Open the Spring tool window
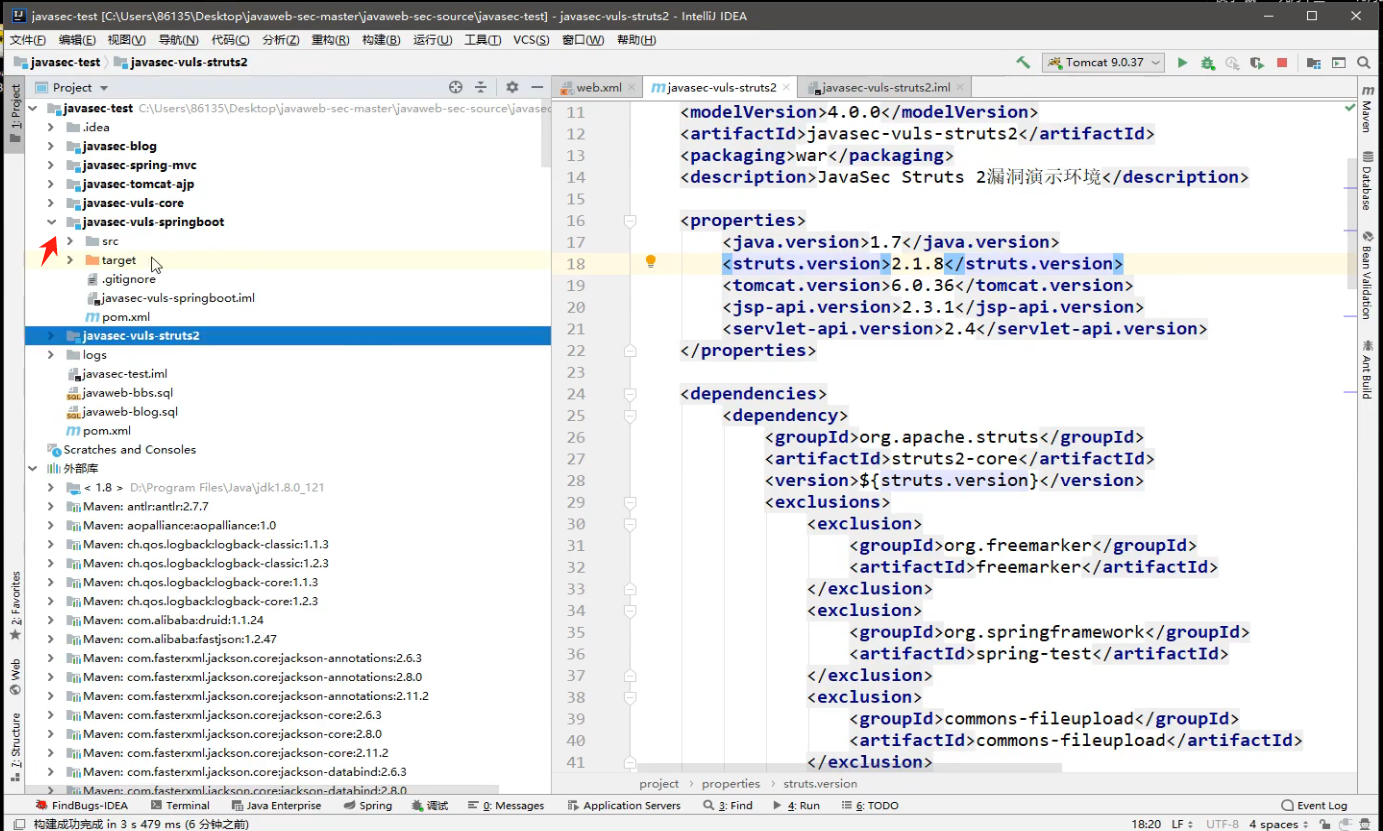 367,805
